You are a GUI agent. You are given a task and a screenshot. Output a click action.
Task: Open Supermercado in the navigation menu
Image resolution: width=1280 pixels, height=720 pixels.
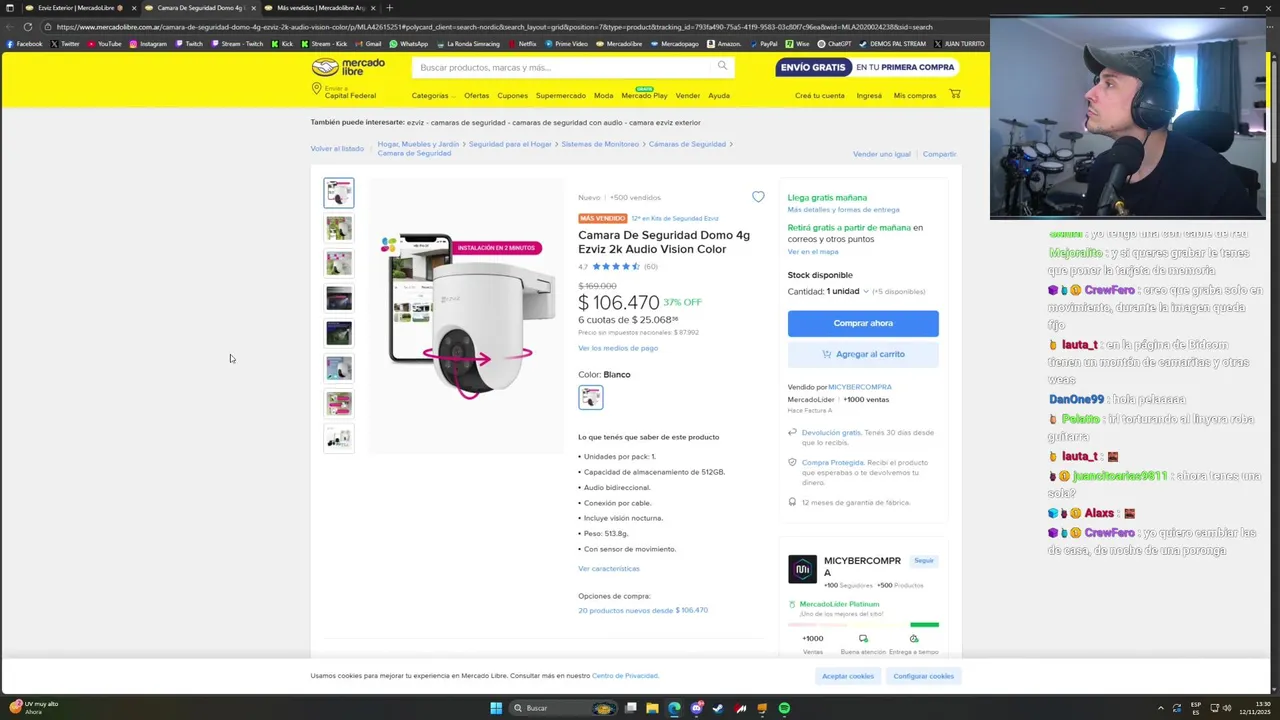point(560,95)
